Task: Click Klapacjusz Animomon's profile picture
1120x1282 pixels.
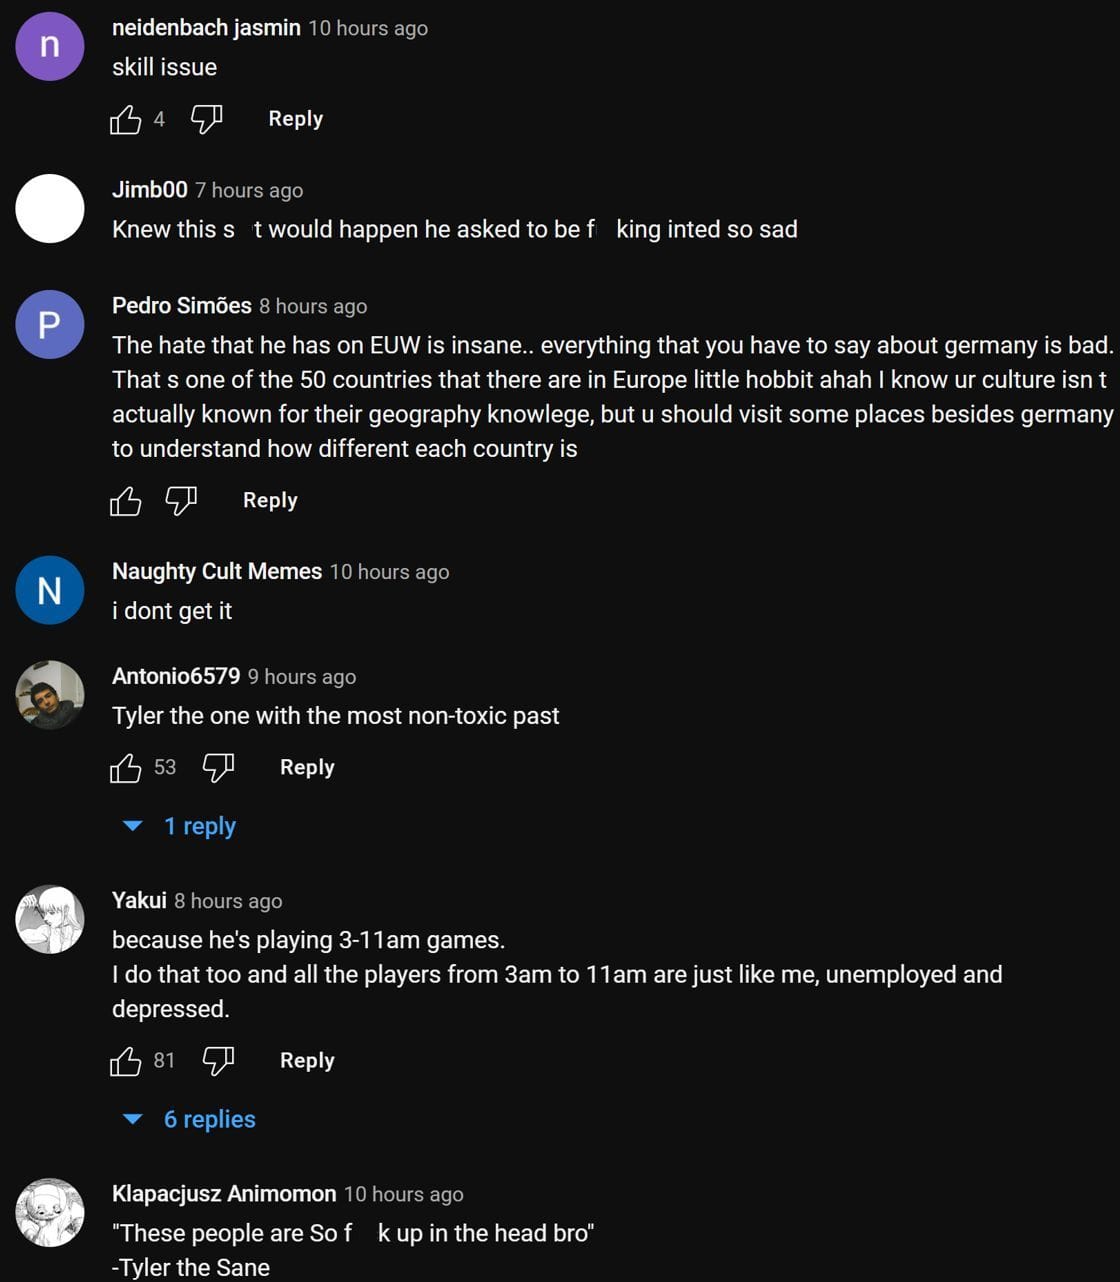Action: tap(49, 1210)
